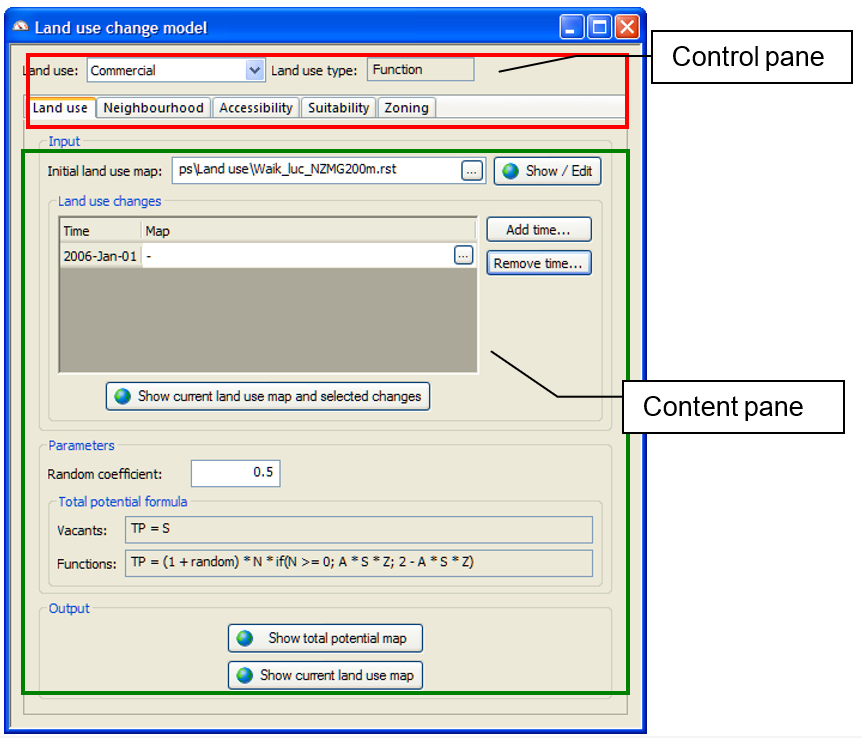Select the 2006-Jan-01 row in the table
Viewport: 862px width, 738px height.
pos(100,256)
